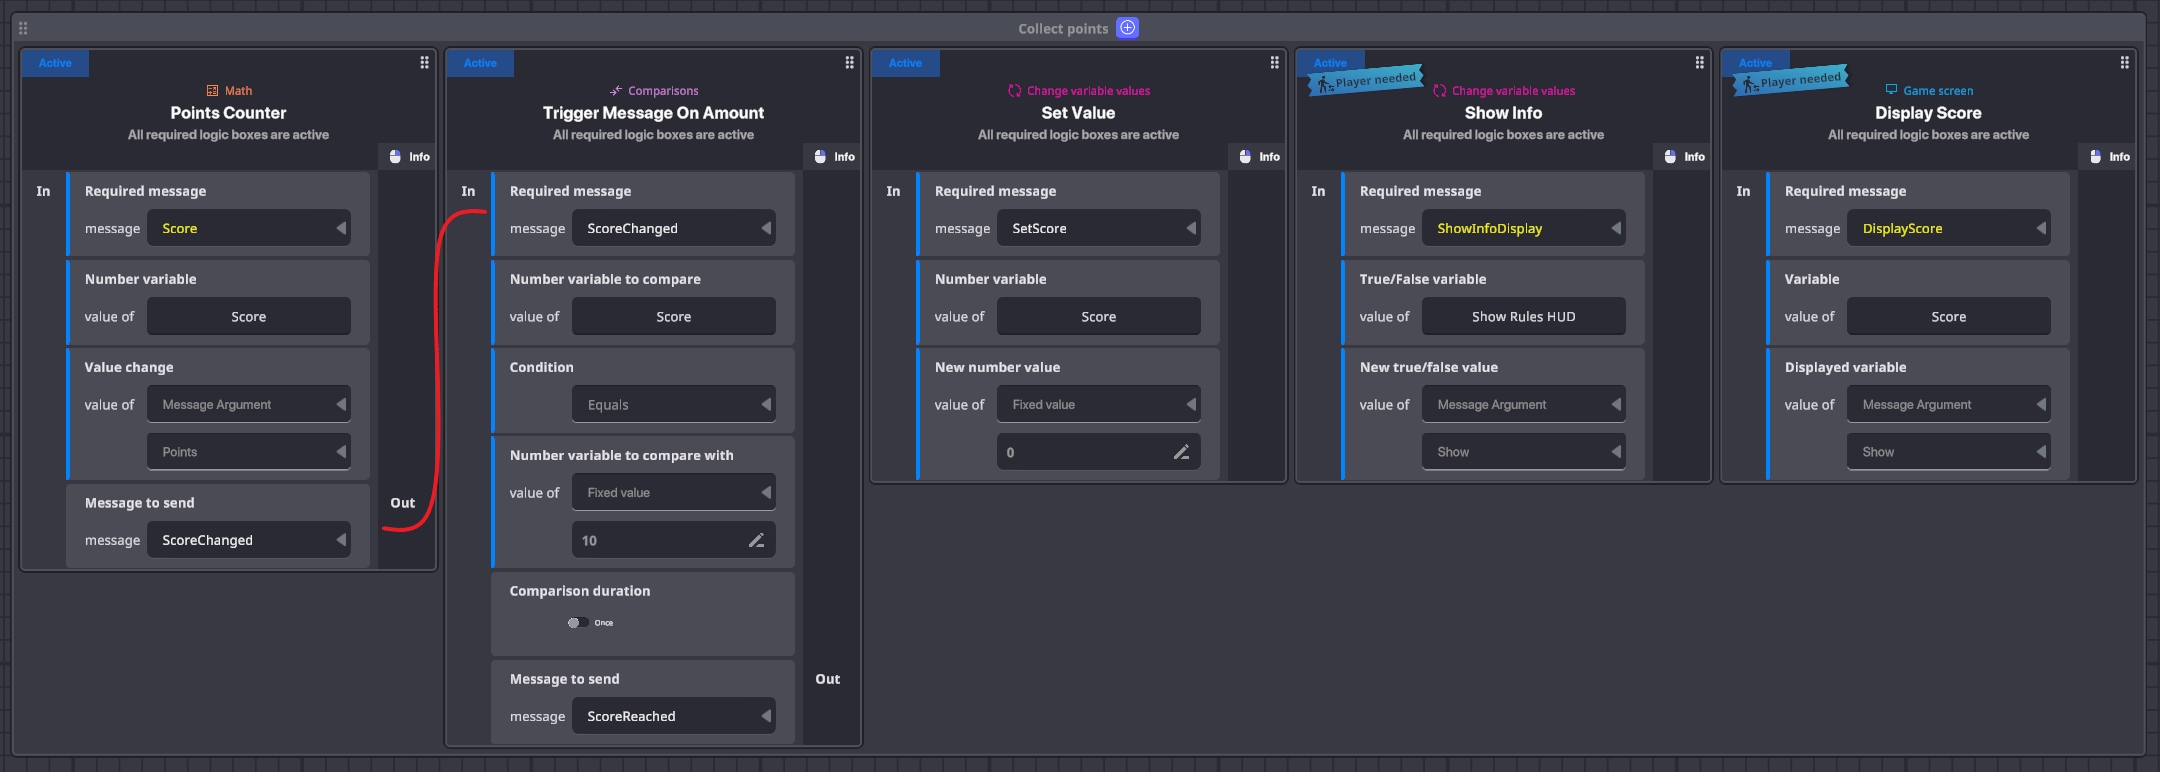Image resolution: width=2160 pixels, height=772 pixels.
Task: Open Info for Show Info box
Action: (1684, 157)
